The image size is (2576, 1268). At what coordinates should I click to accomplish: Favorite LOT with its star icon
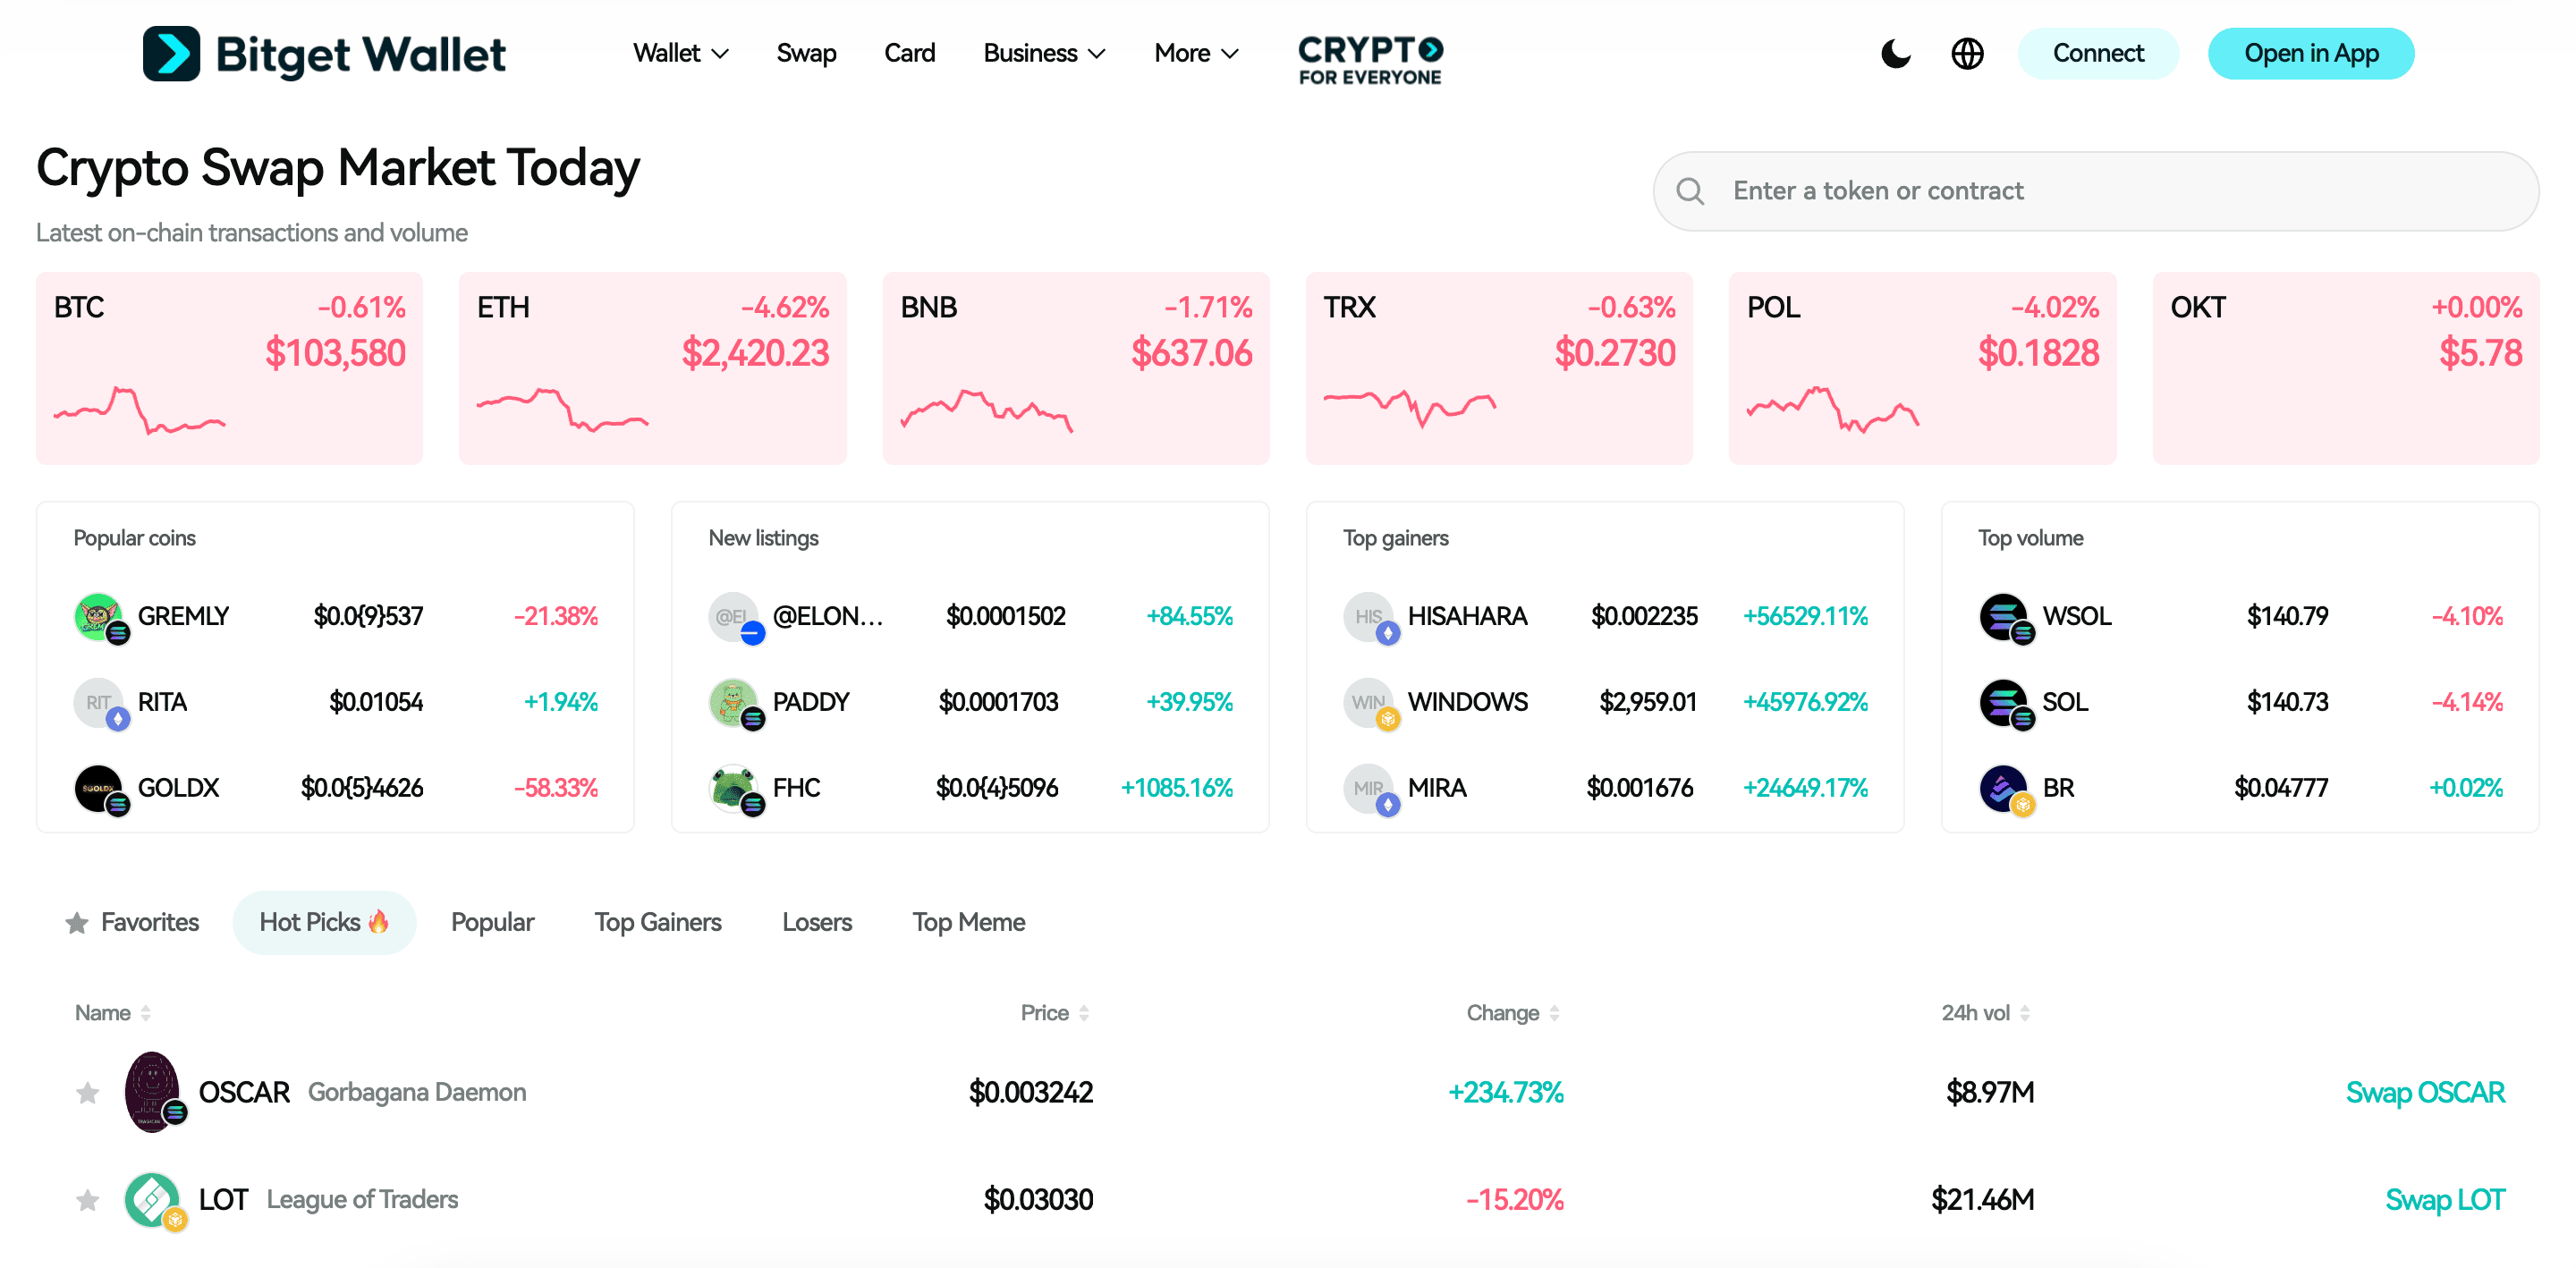[88, 1199]
